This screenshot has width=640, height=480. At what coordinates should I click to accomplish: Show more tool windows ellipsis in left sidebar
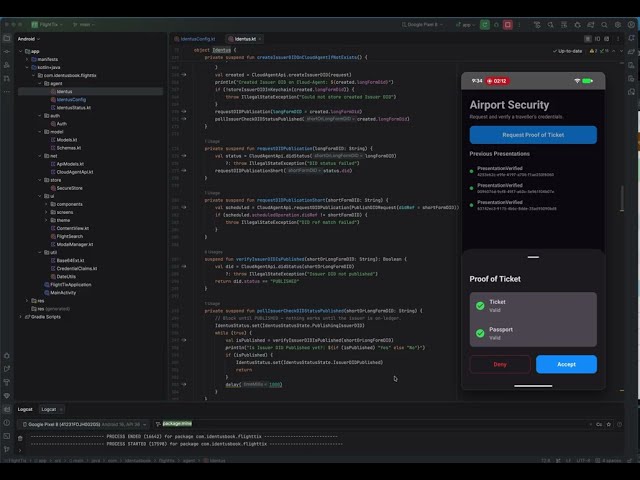click(7, 91)
